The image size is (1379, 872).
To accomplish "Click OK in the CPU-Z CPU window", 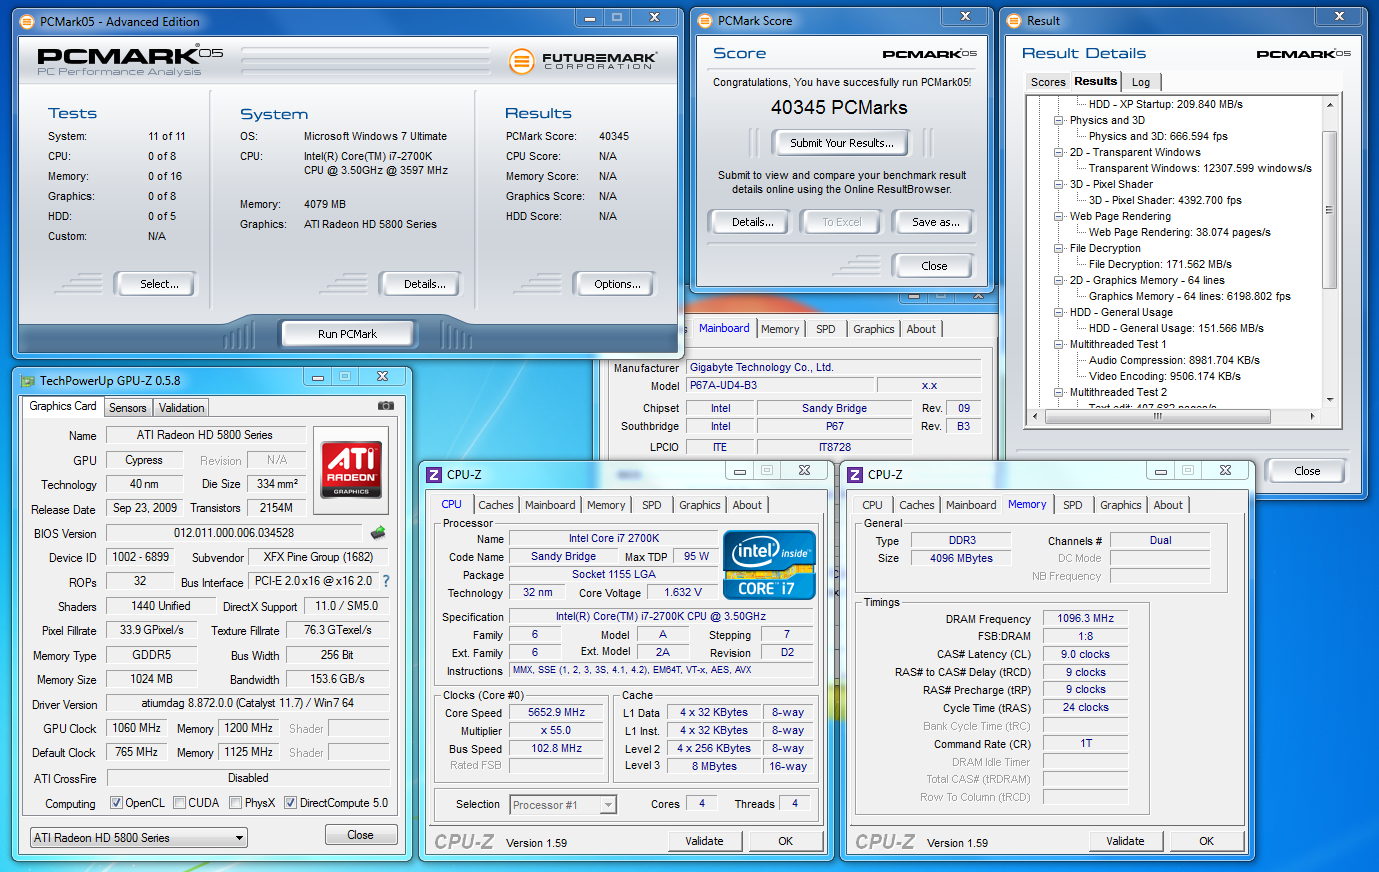I will point(786,841).
